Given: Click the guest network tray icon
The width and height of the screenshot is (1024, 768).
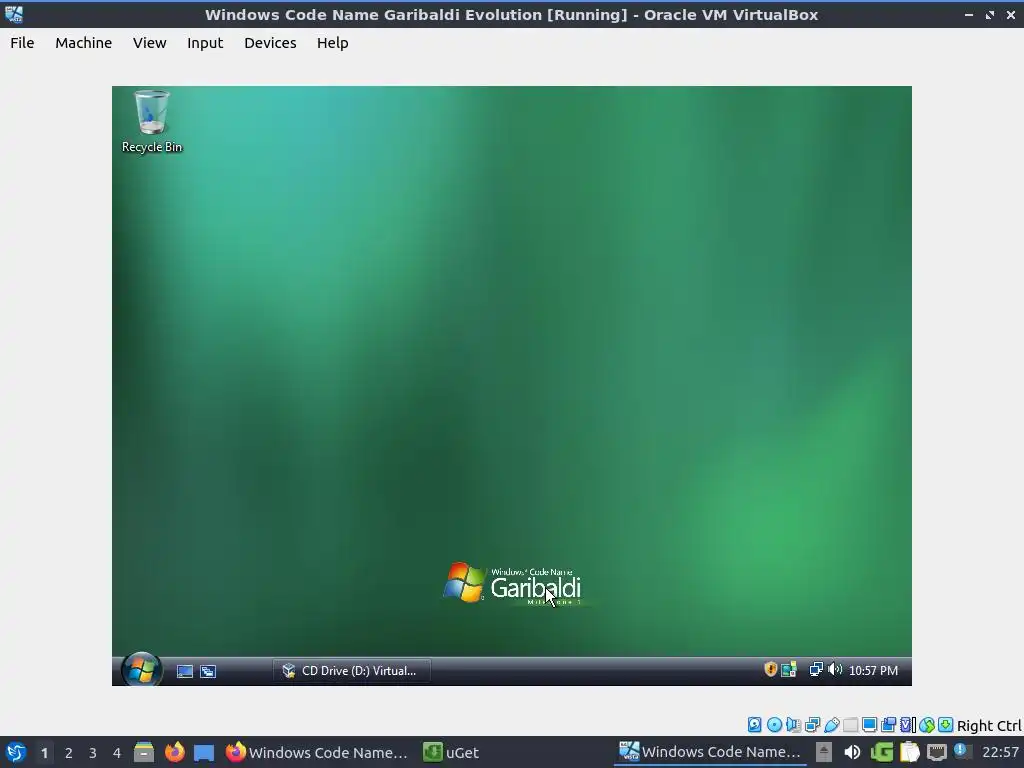Looking at the screenshot, I should point(816,669).
